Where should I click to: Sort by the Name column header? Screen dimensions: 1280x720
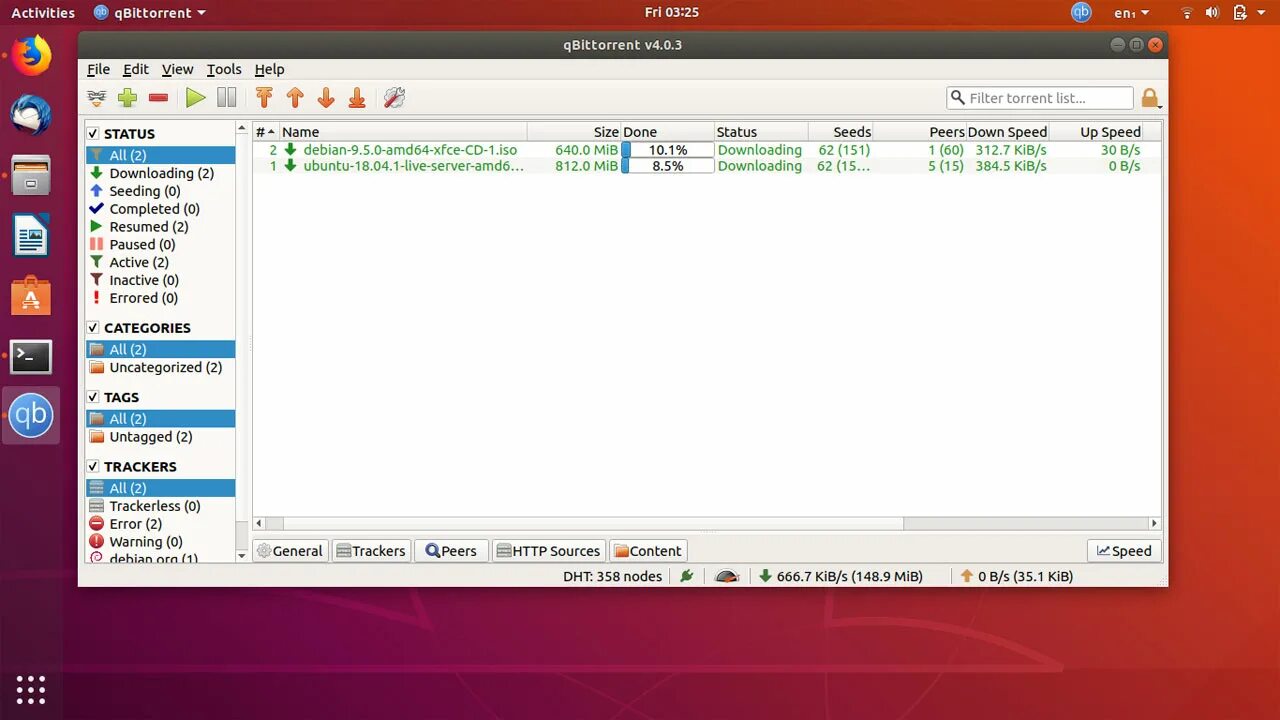pos(403,132)
